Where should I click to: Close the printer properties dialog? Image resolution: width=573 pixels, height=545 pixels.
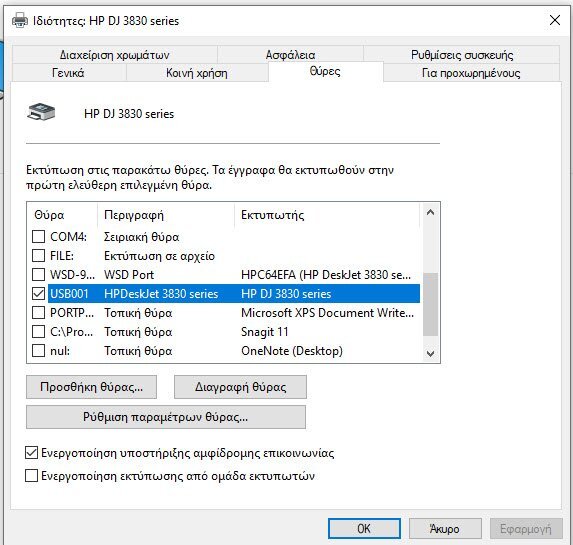point(555,20)
